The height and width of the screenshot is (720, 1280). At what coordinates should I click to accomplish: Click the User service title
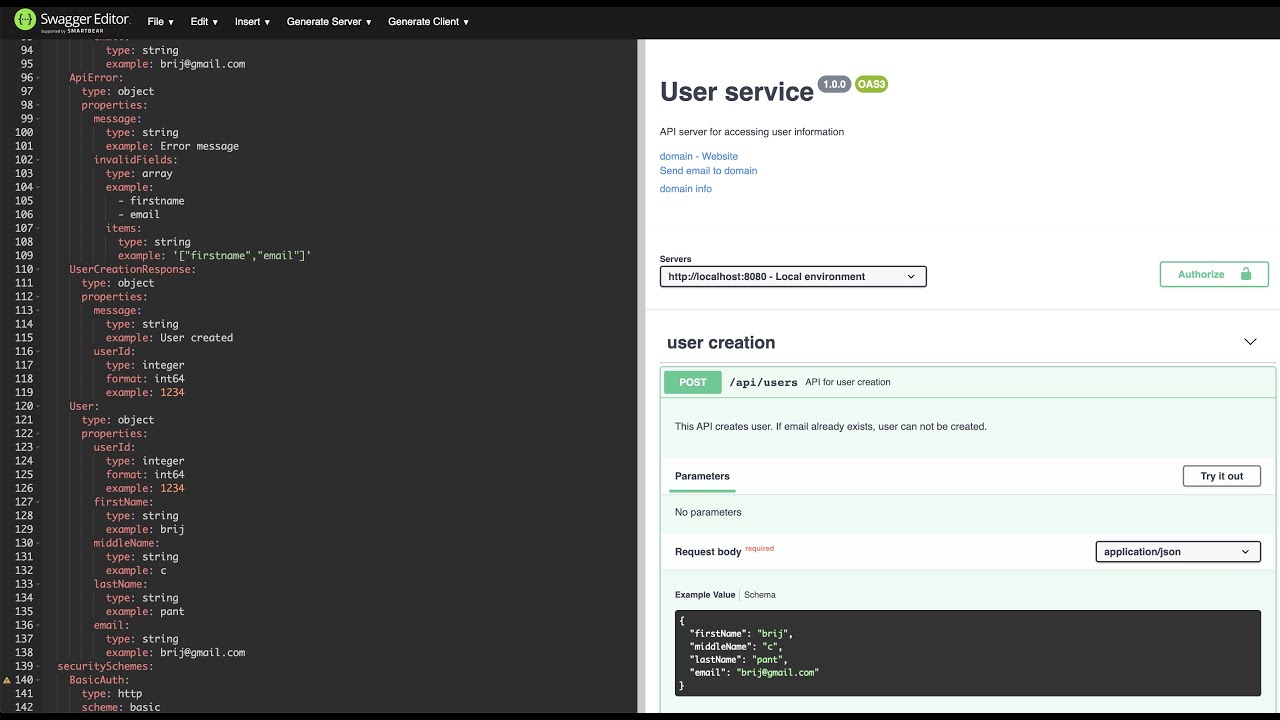[x=737, y=92]
